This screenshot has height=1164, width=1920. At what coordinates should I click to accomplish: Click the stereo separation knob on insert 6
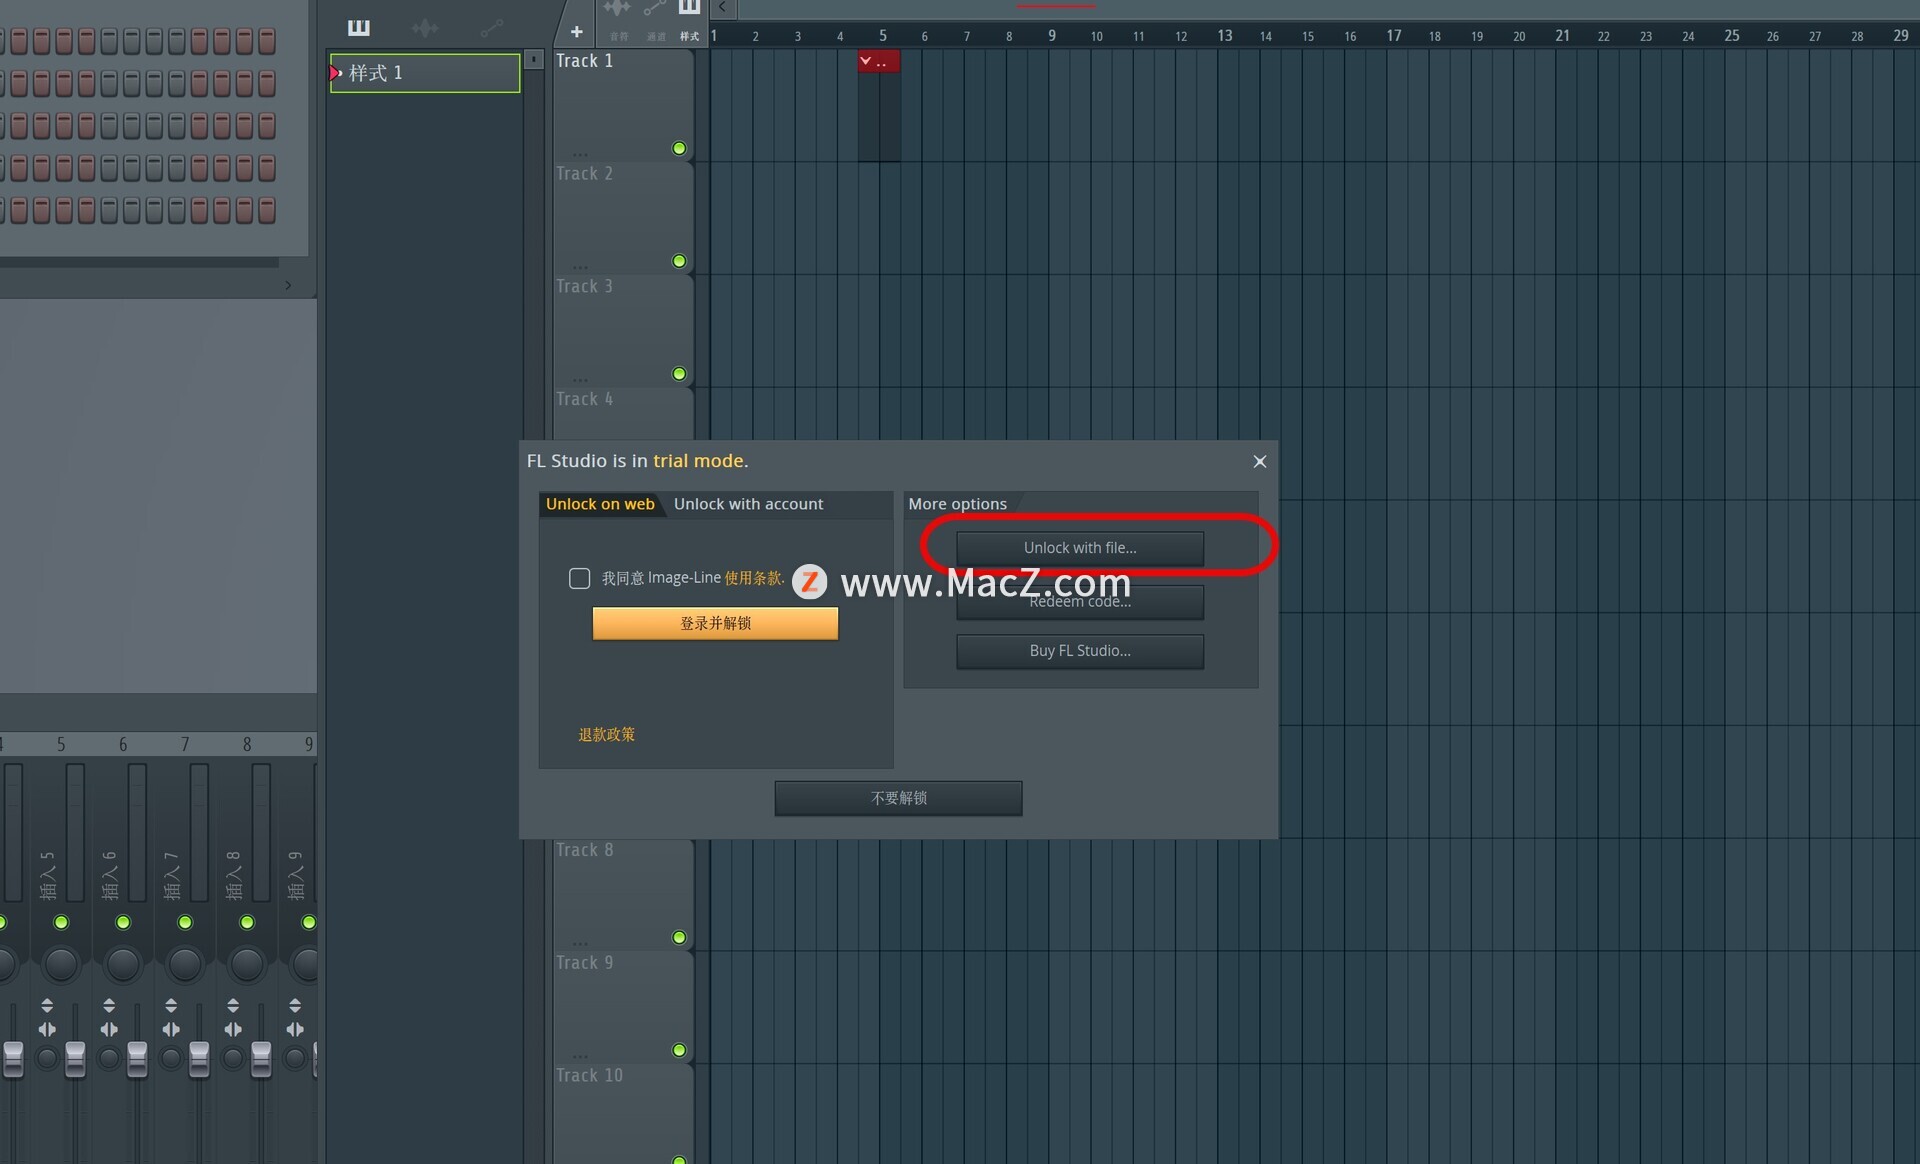coord(109,1058)
